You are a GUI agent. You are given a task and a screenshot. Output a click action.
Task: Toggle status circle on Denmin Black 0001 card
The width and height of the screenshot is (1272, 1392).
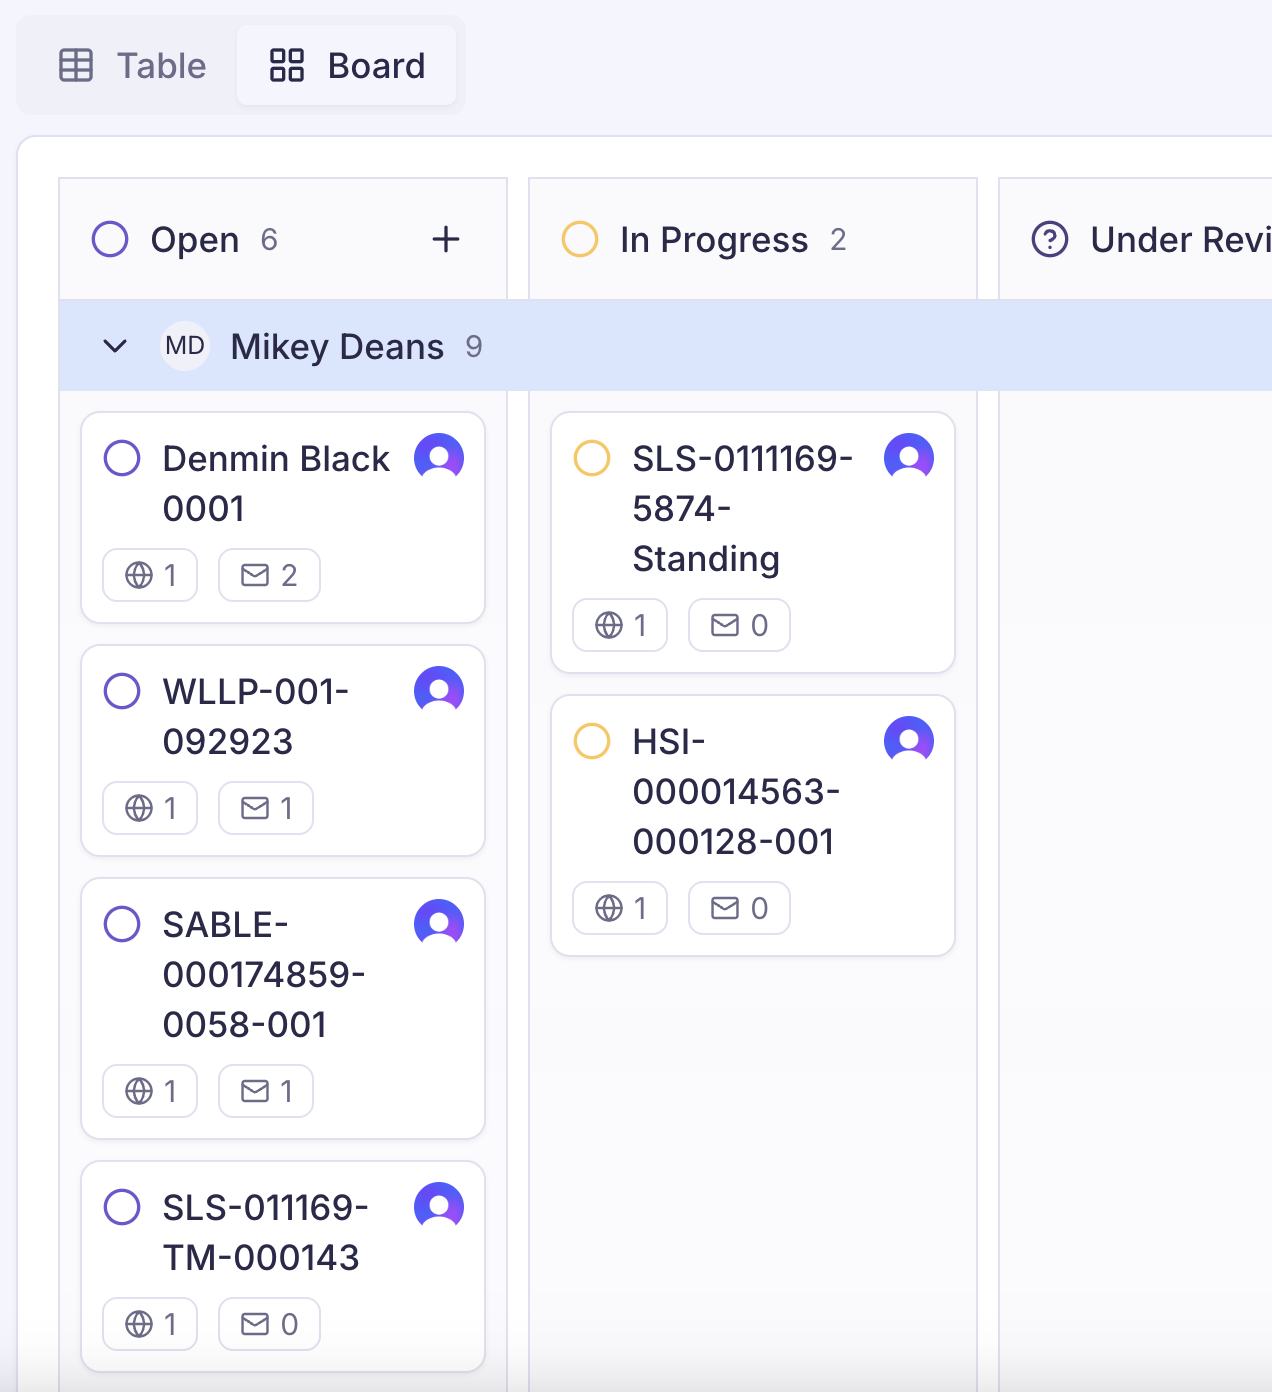pyautogui.click(x=122, y=459)
